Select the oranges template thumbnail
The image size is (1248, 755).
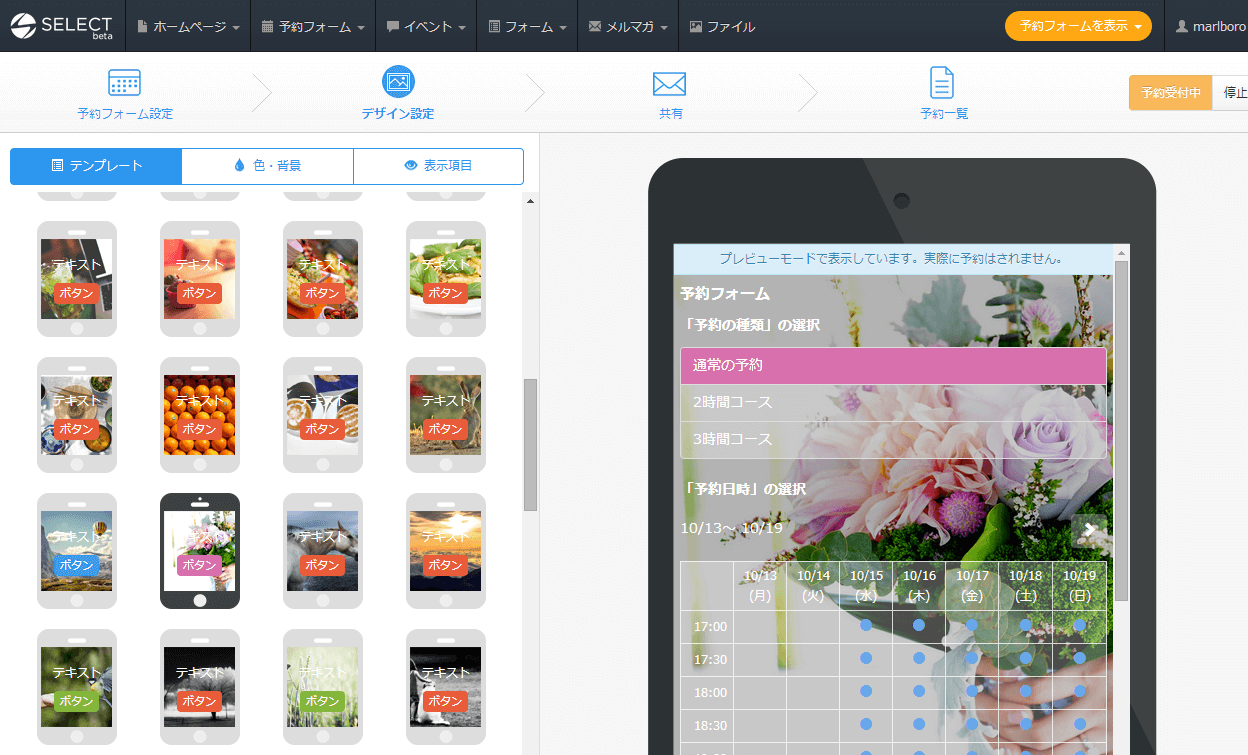tap(200, 415)
